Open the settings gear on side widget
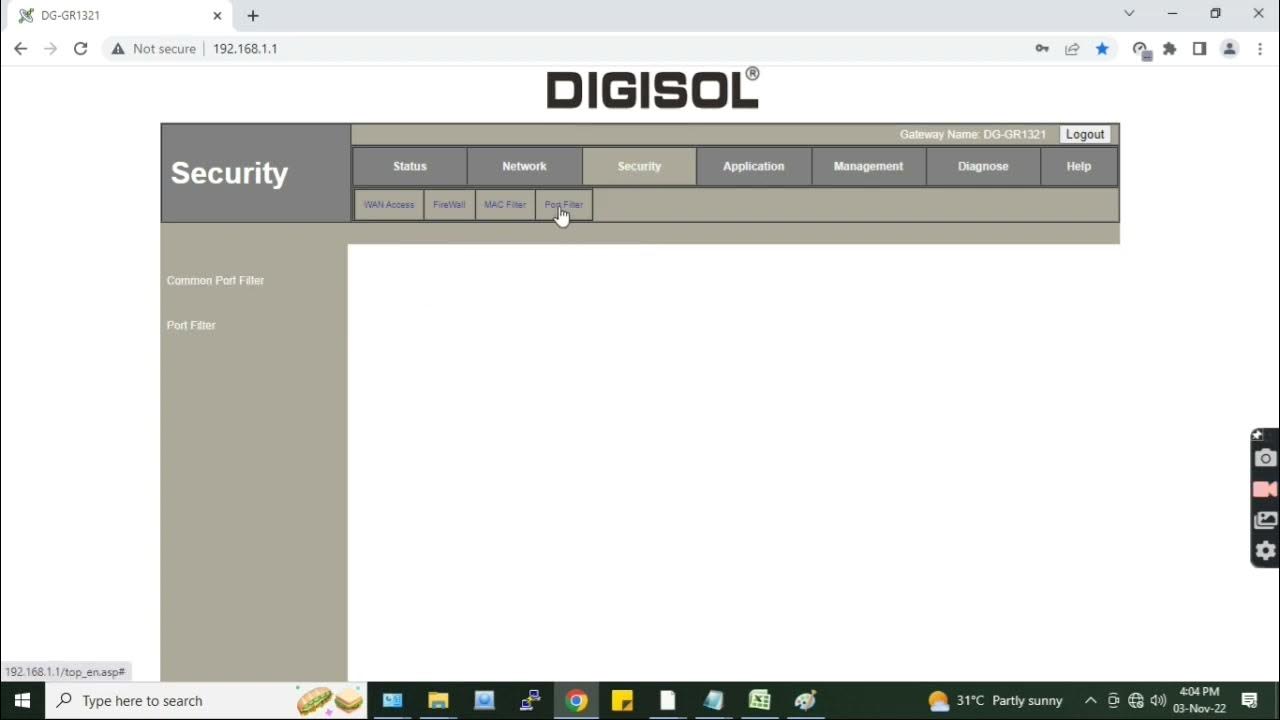Image resolution: width=1280 pixels, height=720 pixels. pyautogui.click(x=1265, y=551)
